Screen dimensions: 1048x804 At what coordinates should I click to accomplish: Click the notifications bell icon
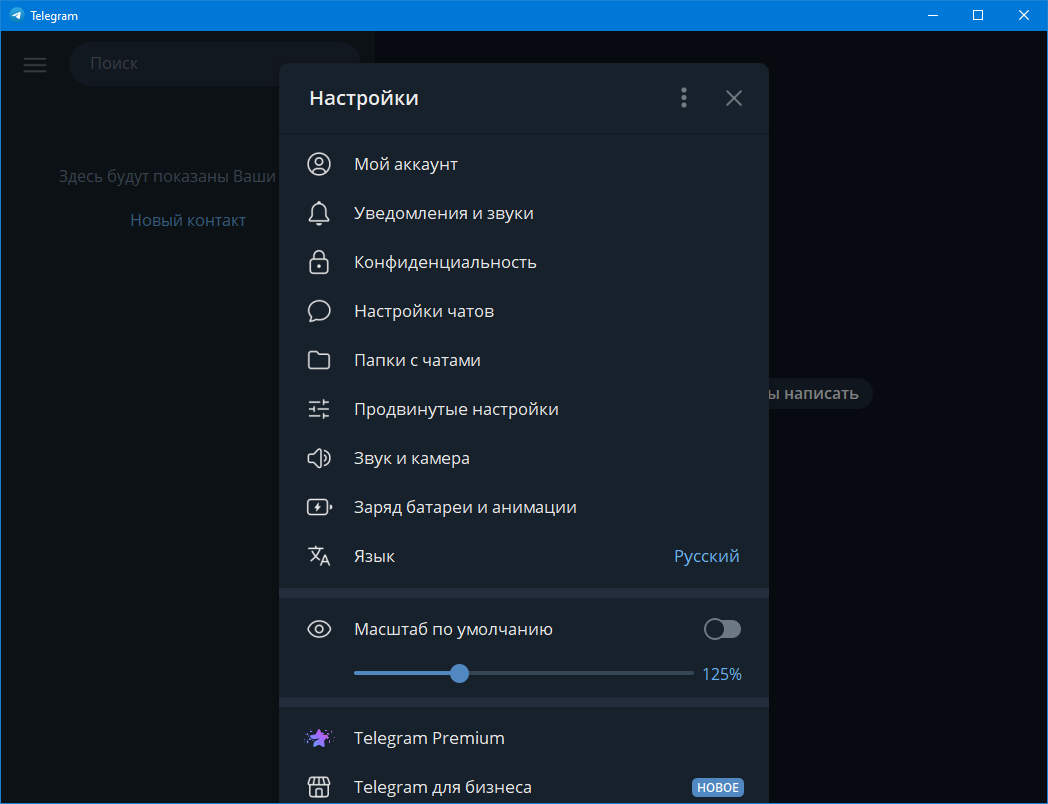tap(319, 213)
